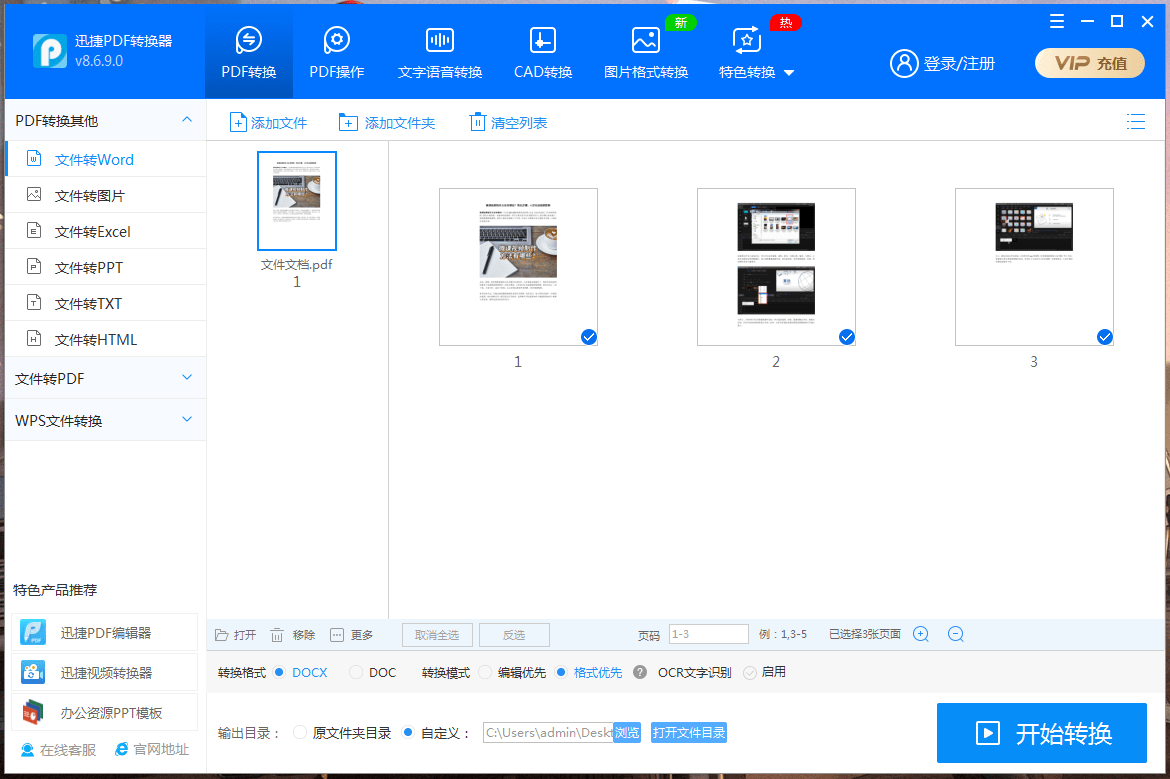Image resolution: width=1170 pixels, height=779 pixels.
Task: Uncheck page 2 thumbnail checkmark
Action: tap(847, 337)
